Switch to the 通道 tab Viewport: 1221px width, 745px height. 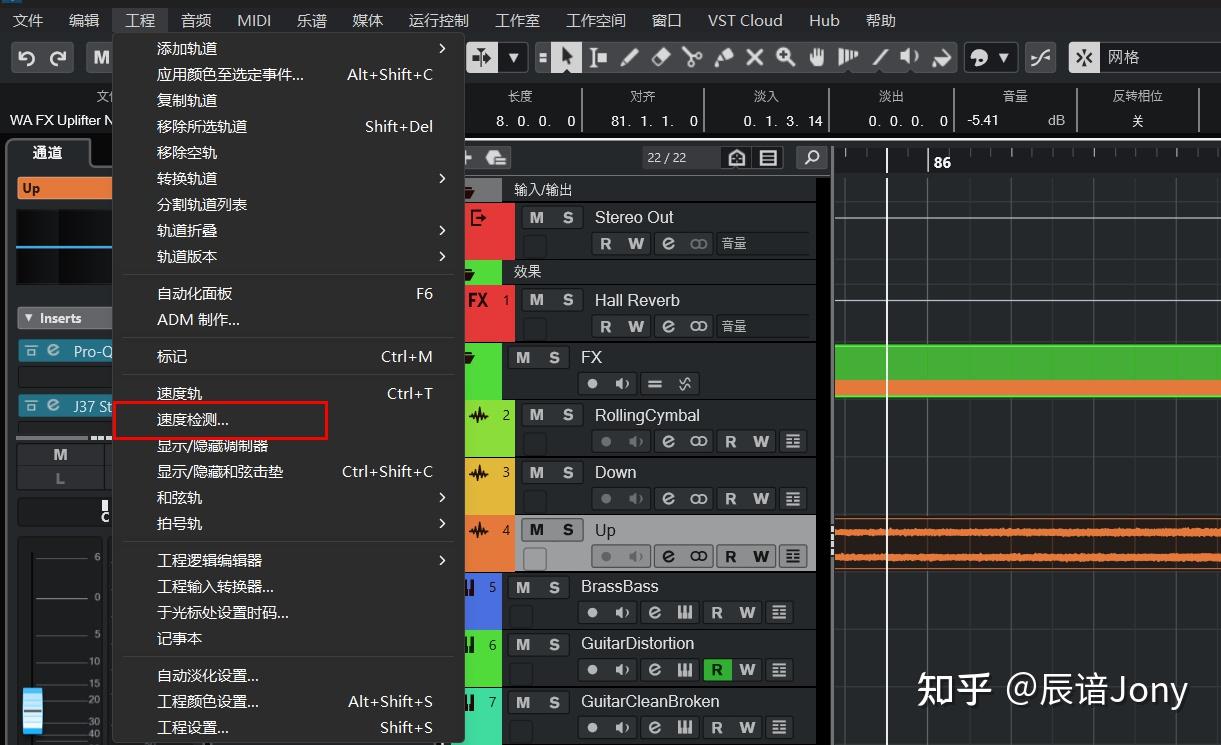click(47, 152)
